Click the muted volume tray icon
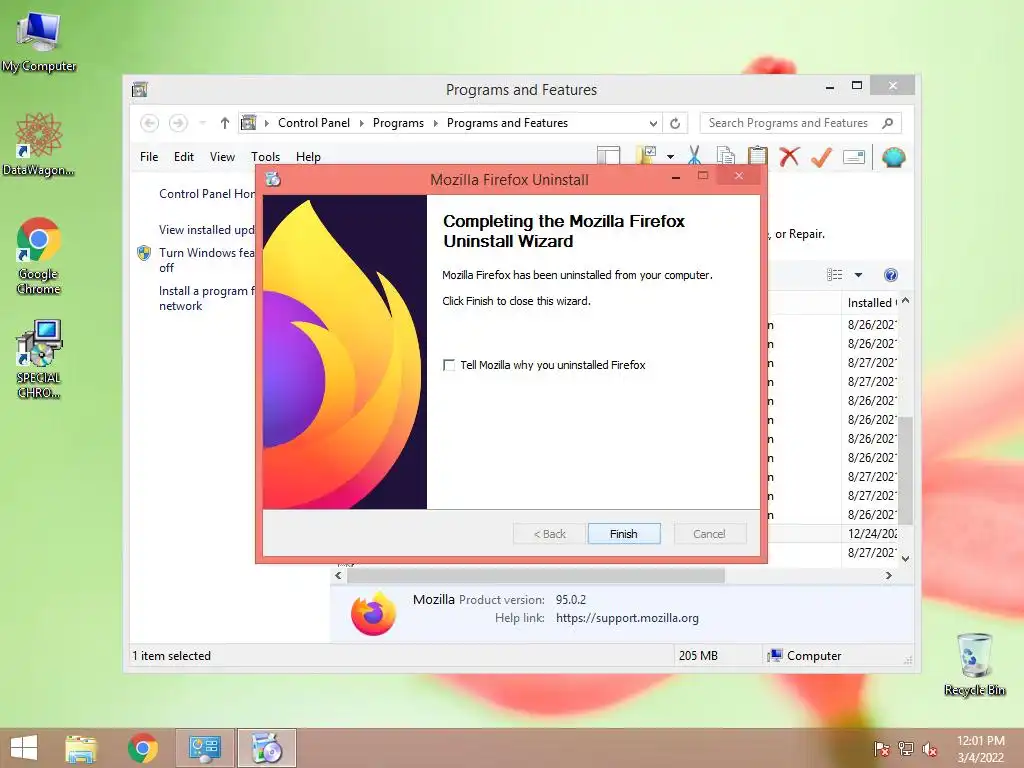 (929, 750)
